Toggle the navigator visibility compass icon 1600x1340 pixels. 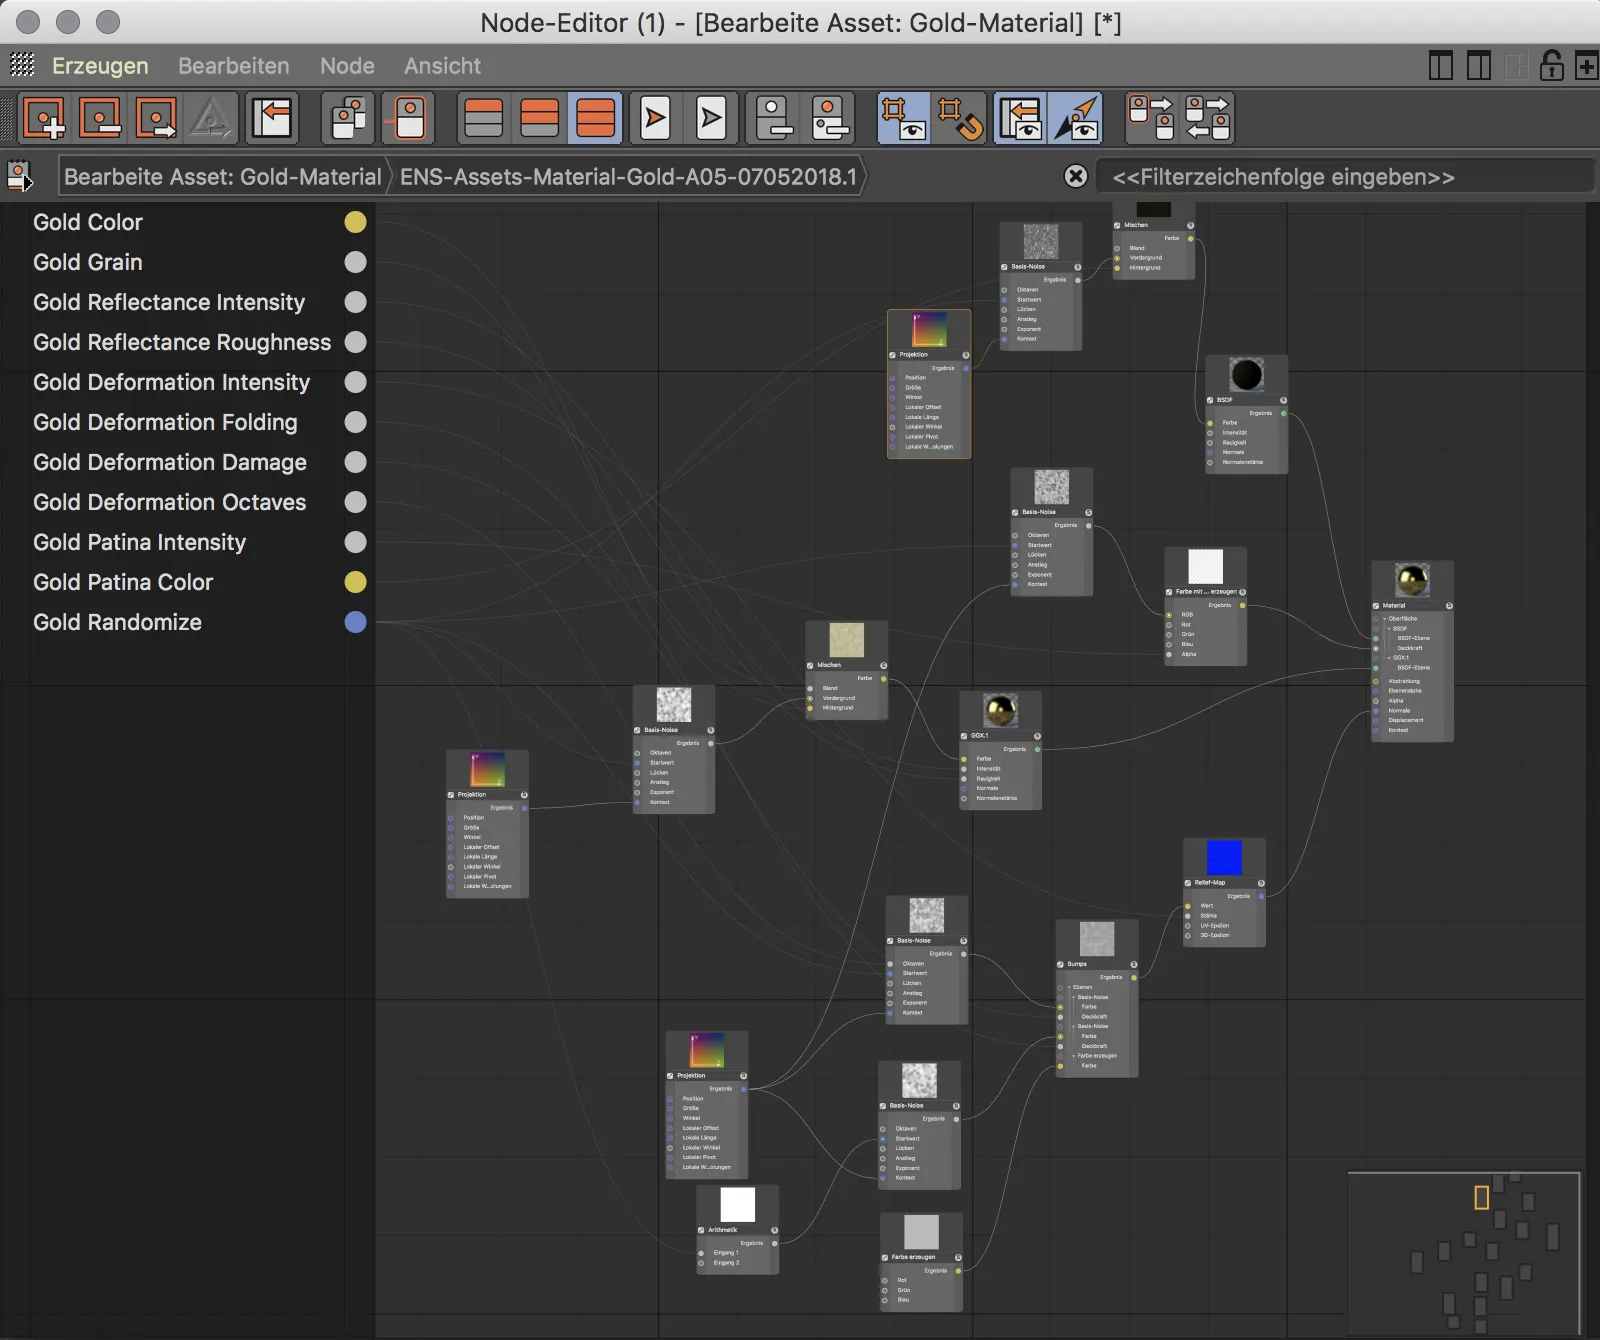(1077, 118)
